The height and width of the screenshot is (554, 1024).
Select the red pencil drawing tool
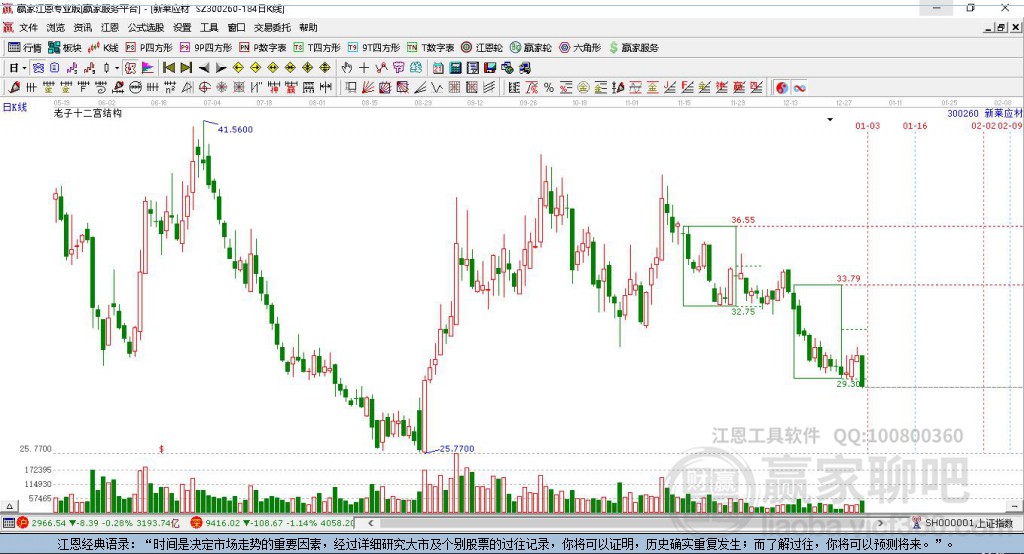14,88
